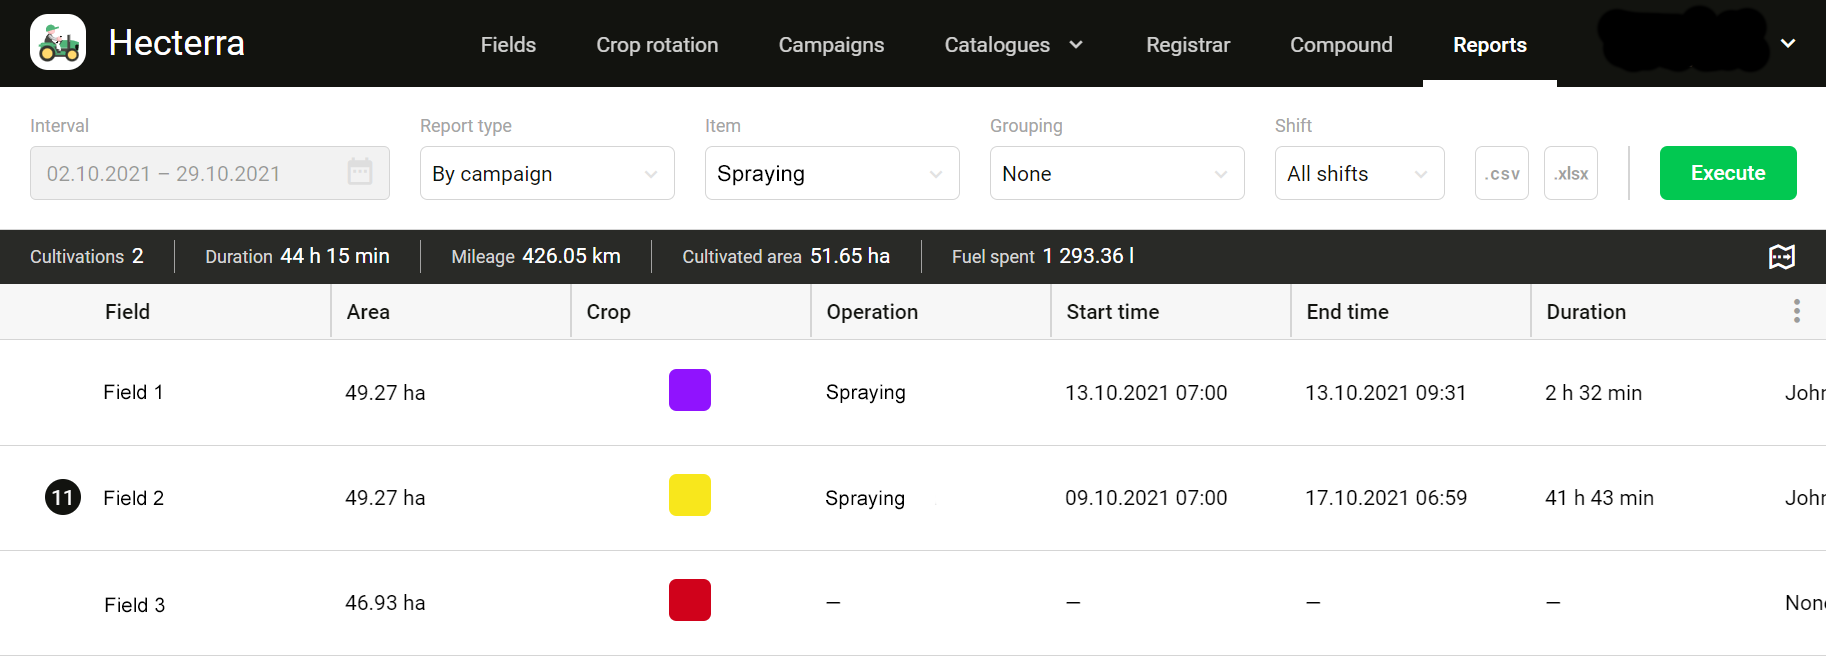Click the 11 badge next to Field 2
1826x658 pixels.
(63, 497)
